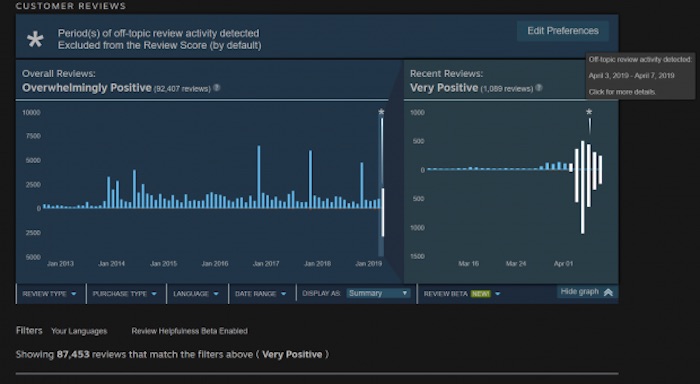Click the tall Jan 2017 bar in overall graph

coord(258,177)
